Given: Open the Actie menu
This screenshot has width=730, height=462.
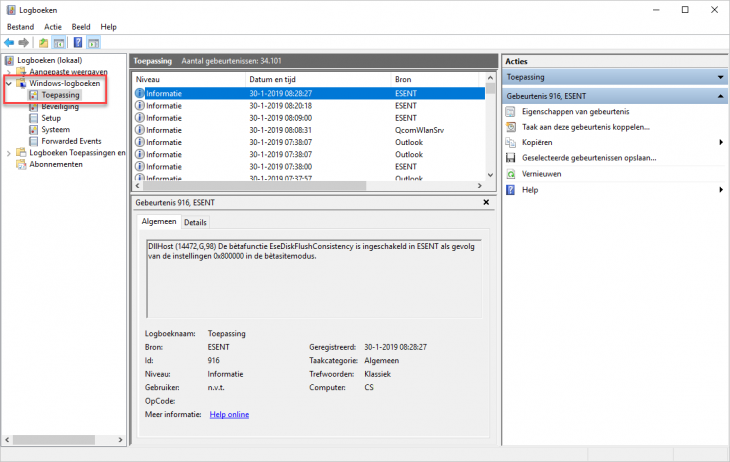Looking at the screenshot, I should [x=52, y=26].
